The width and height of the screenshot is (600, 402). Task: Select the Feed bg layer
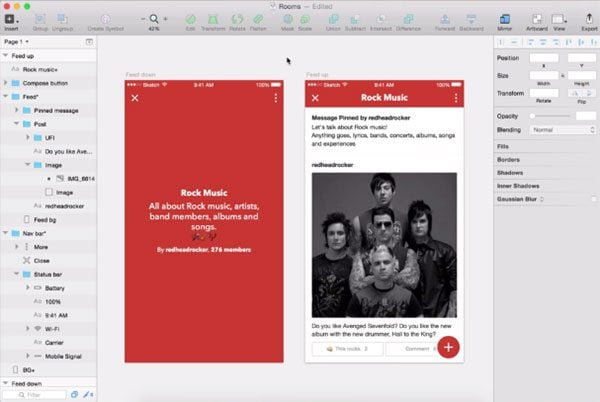coord(45,218)
